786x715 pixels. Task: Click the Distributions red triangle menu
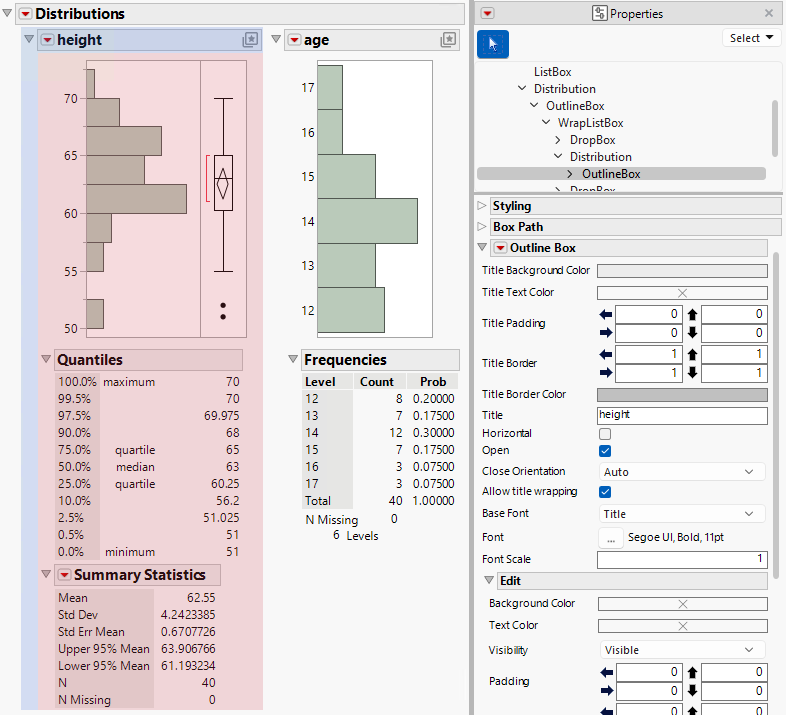pyautogui.click(x=25, y=14)
